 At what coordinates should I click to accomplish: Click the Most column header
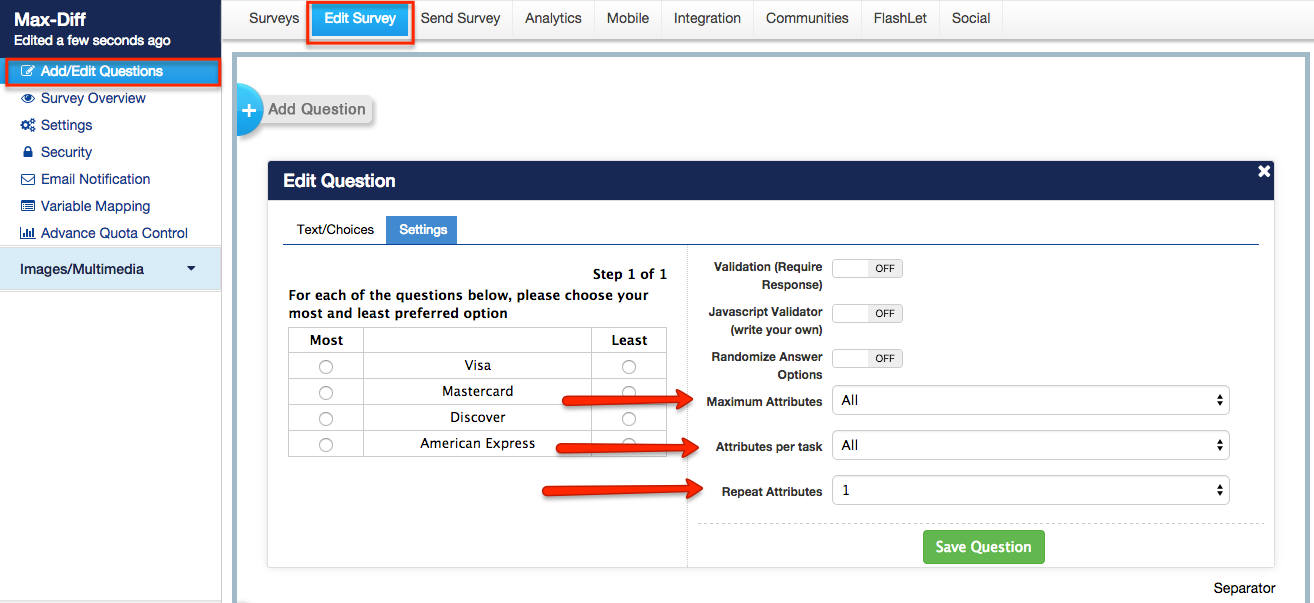[326, 340]
